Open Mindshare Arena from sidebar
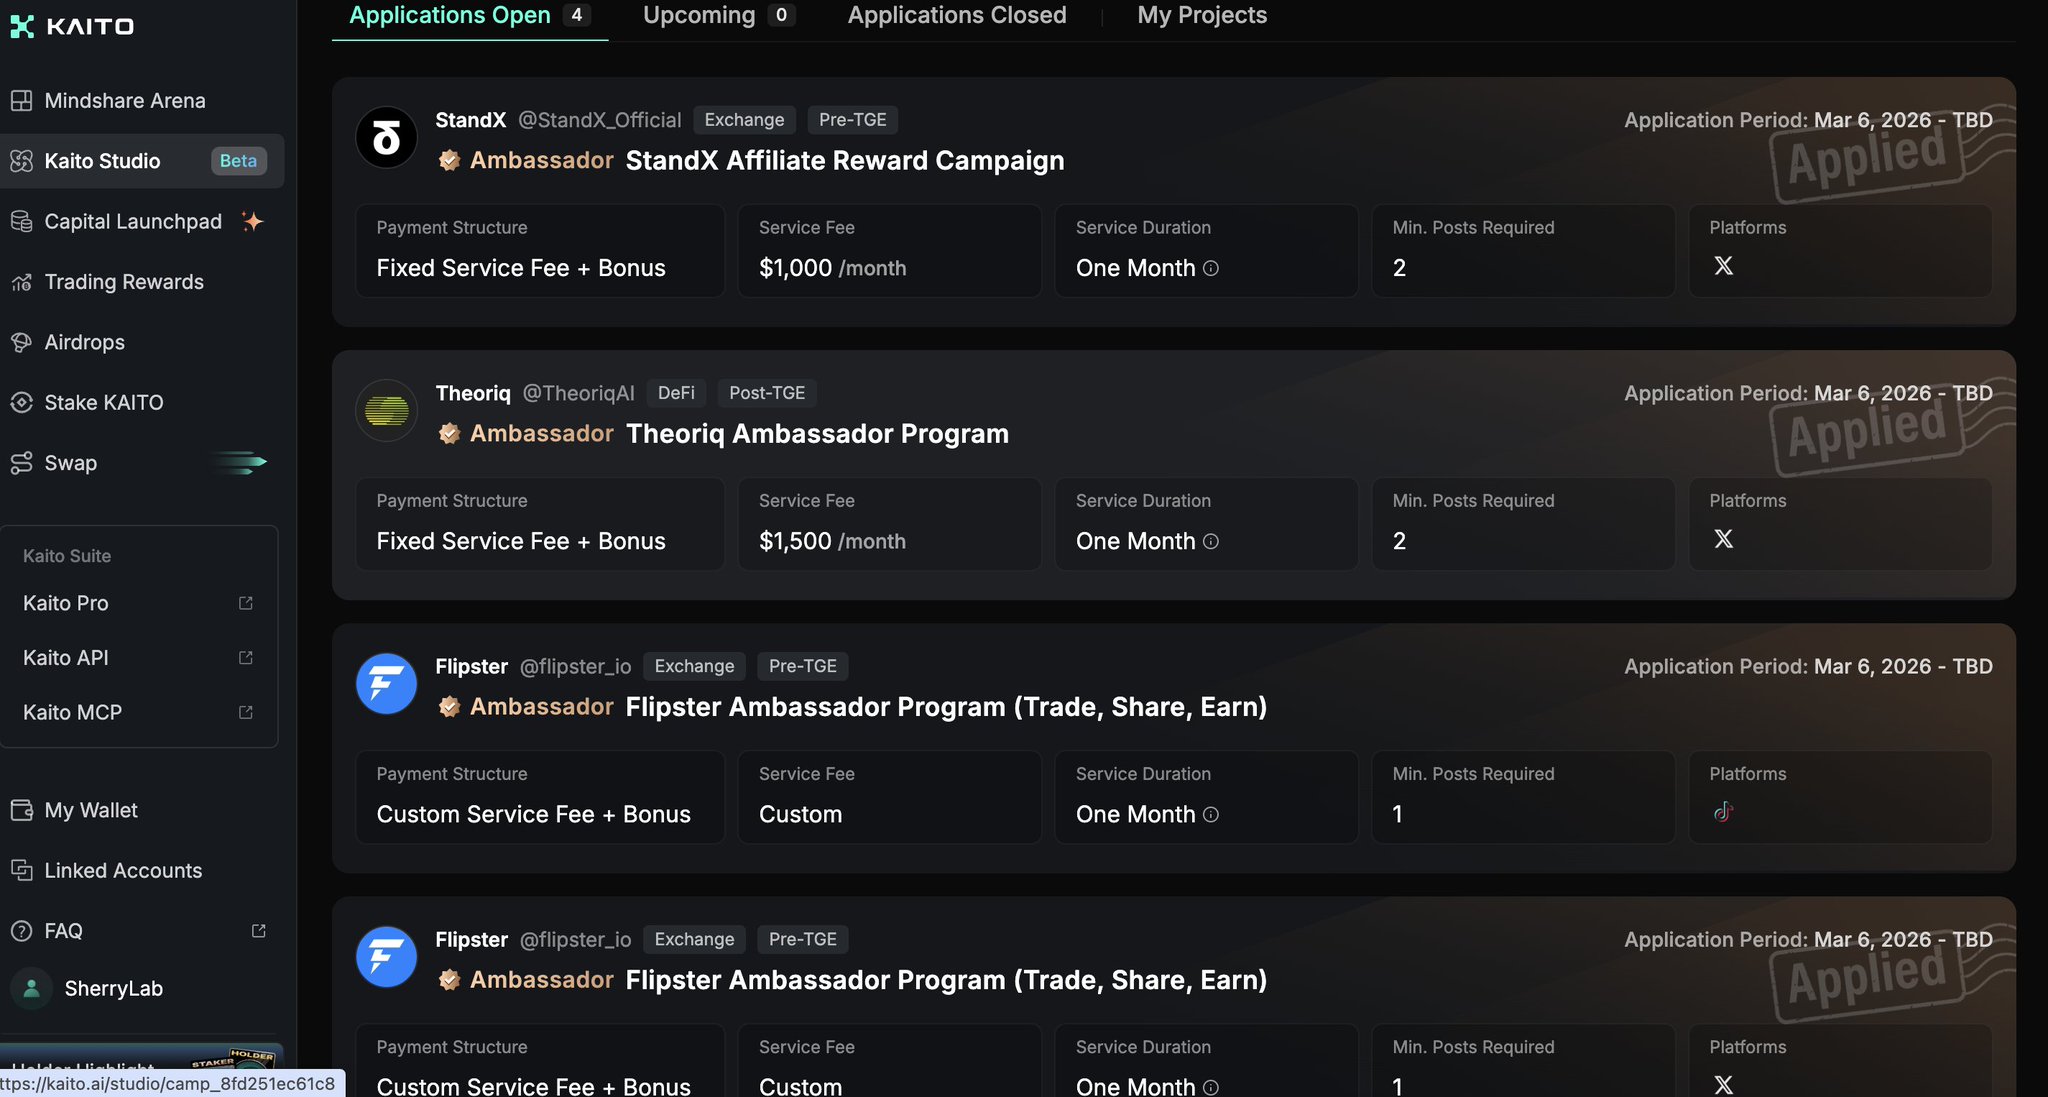Viewport: 2048px width, 1097px height. [124, 101]
